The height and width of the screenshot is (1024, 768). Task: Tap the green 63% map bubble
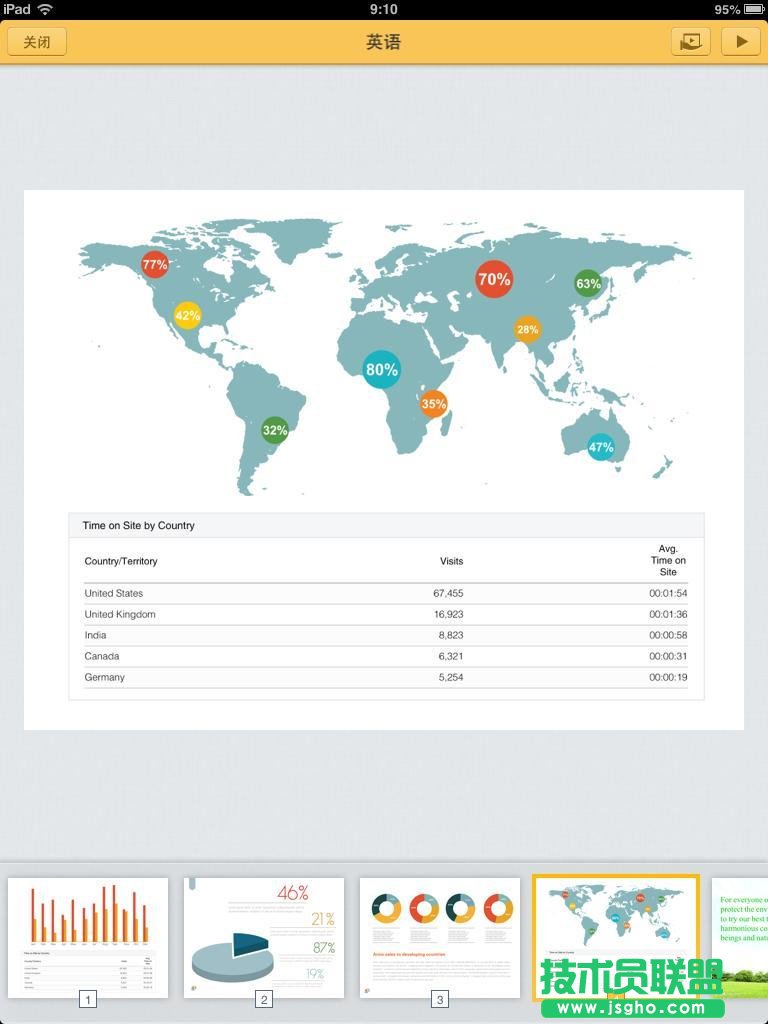(588, 283)
